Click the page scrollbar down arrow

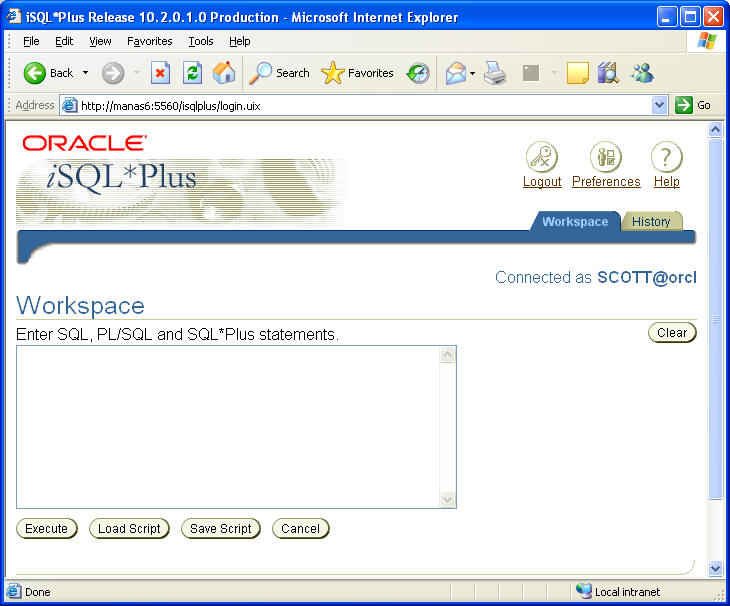716,568
